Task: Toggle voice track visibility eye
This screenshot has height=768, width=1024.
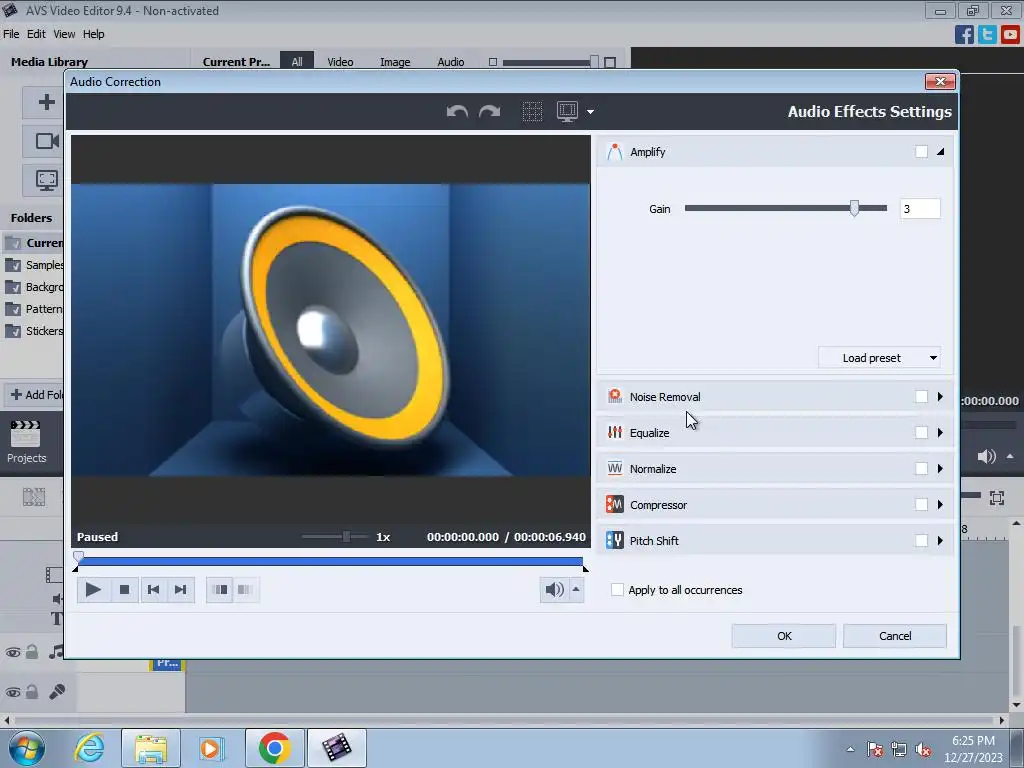Action: point(12,692)
